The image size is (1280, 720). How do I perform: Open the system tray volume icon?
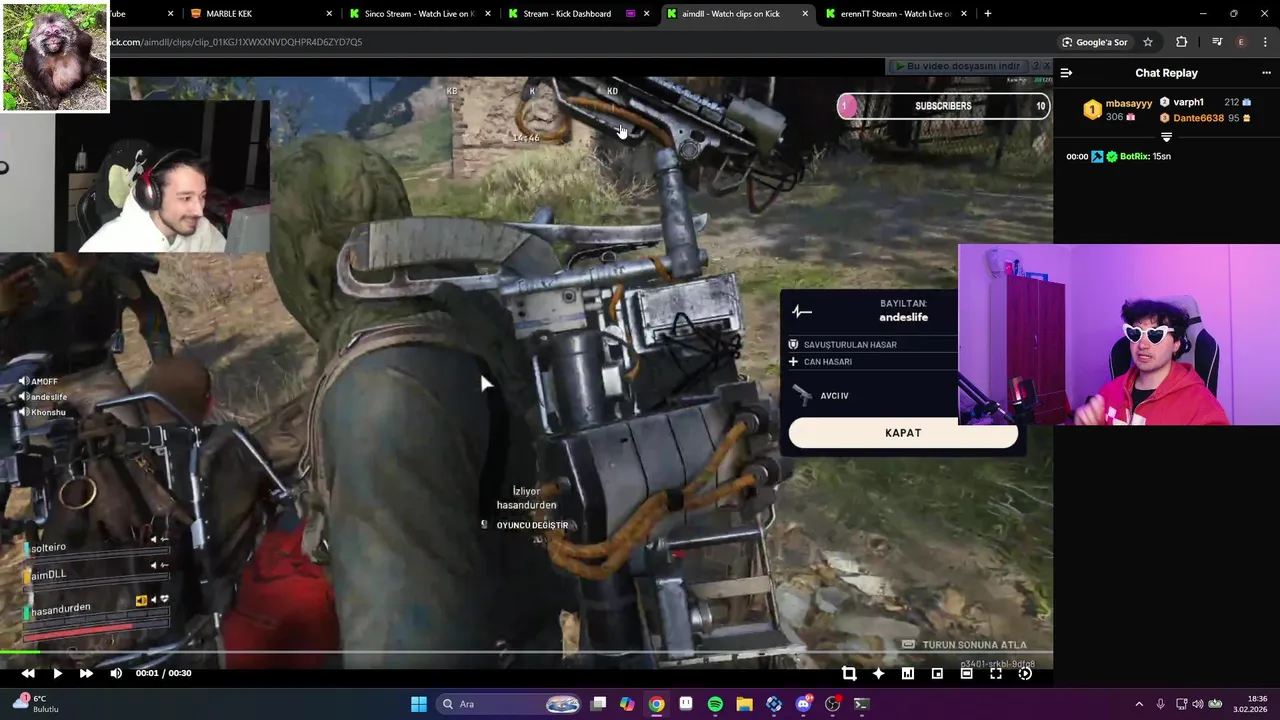[1198, 704]
